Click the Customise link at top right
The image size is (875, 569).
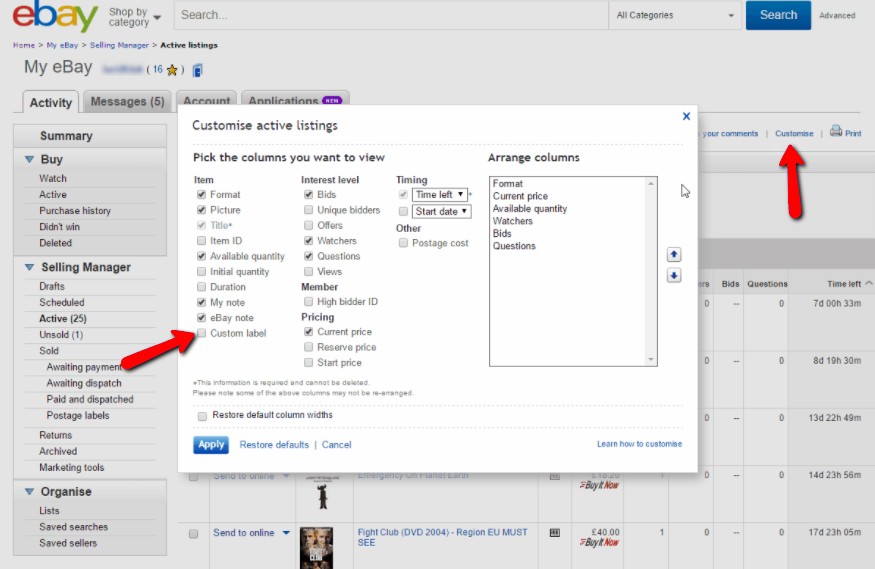[794, 133]
